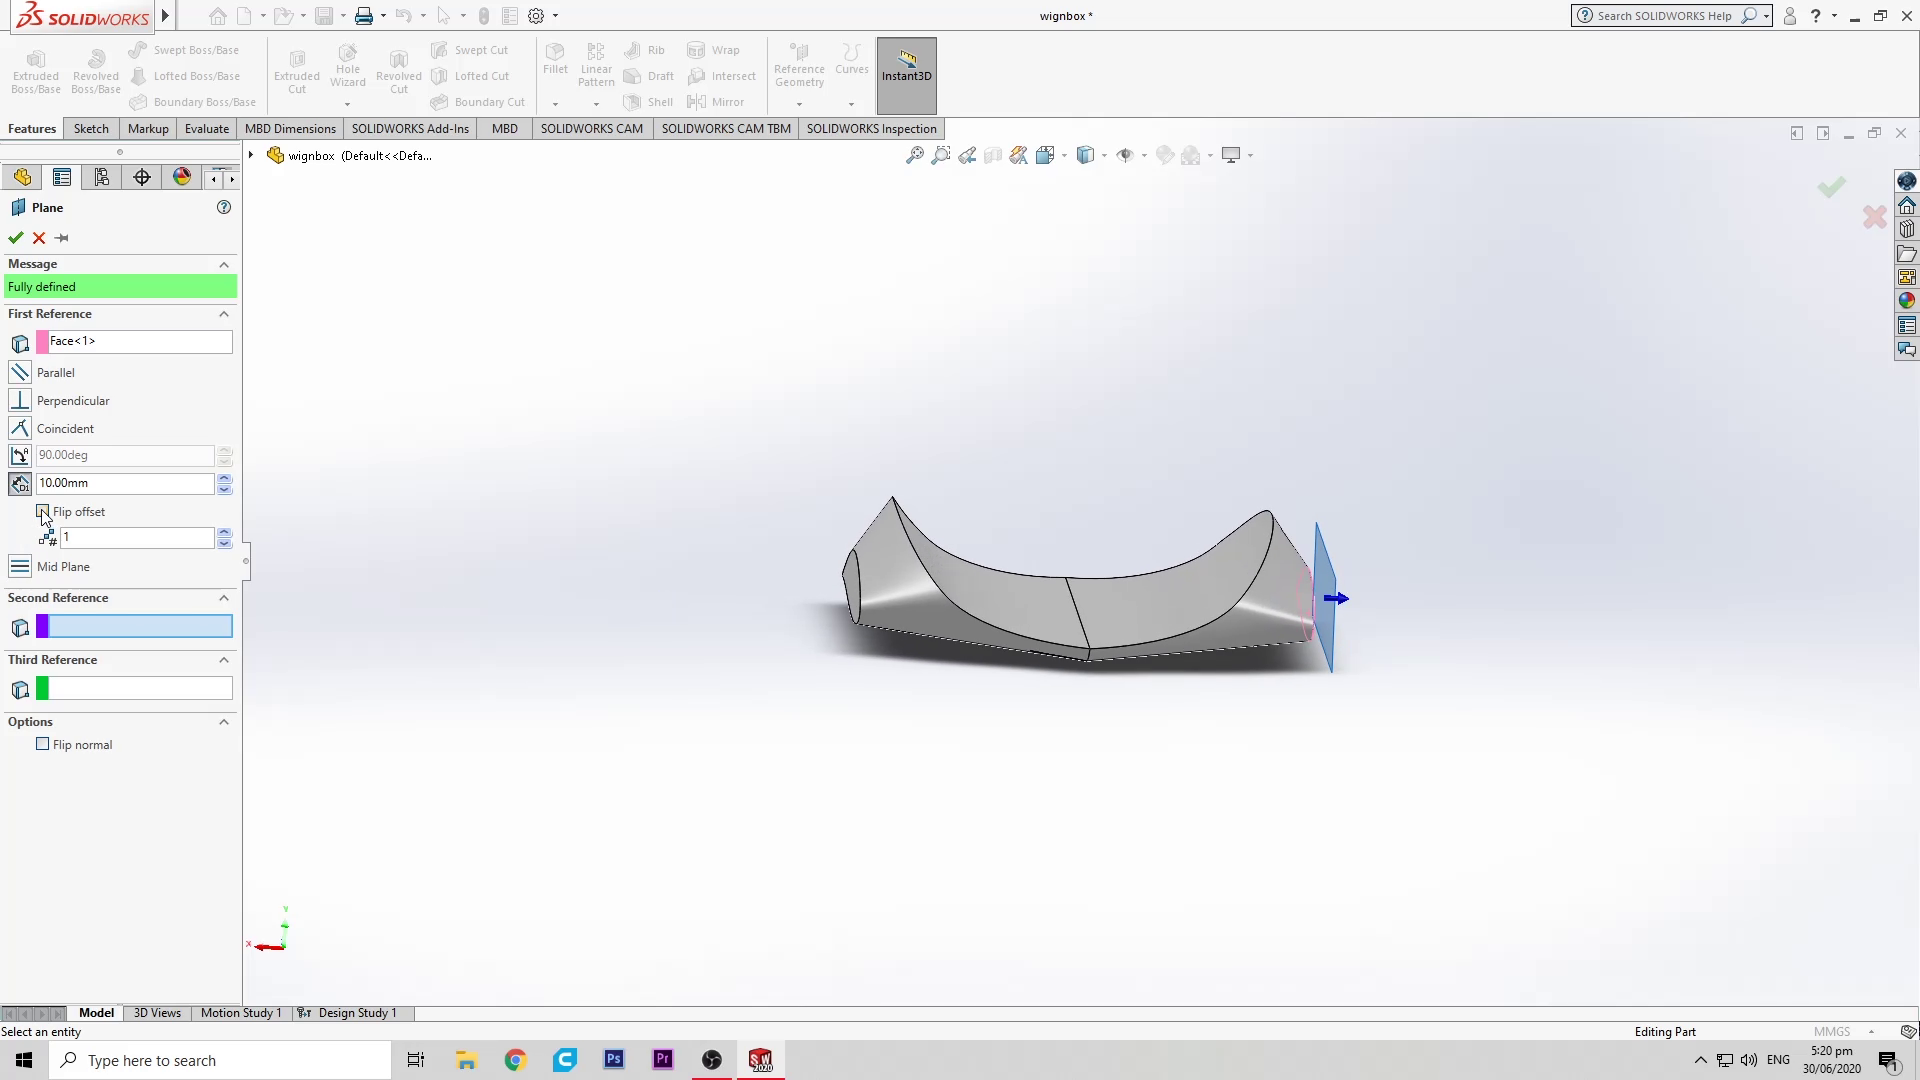Viewport: 1920px width, 1080px height.
Task: Open DimXpertManager crosshair tab icon
Action: tap(142, 177)
